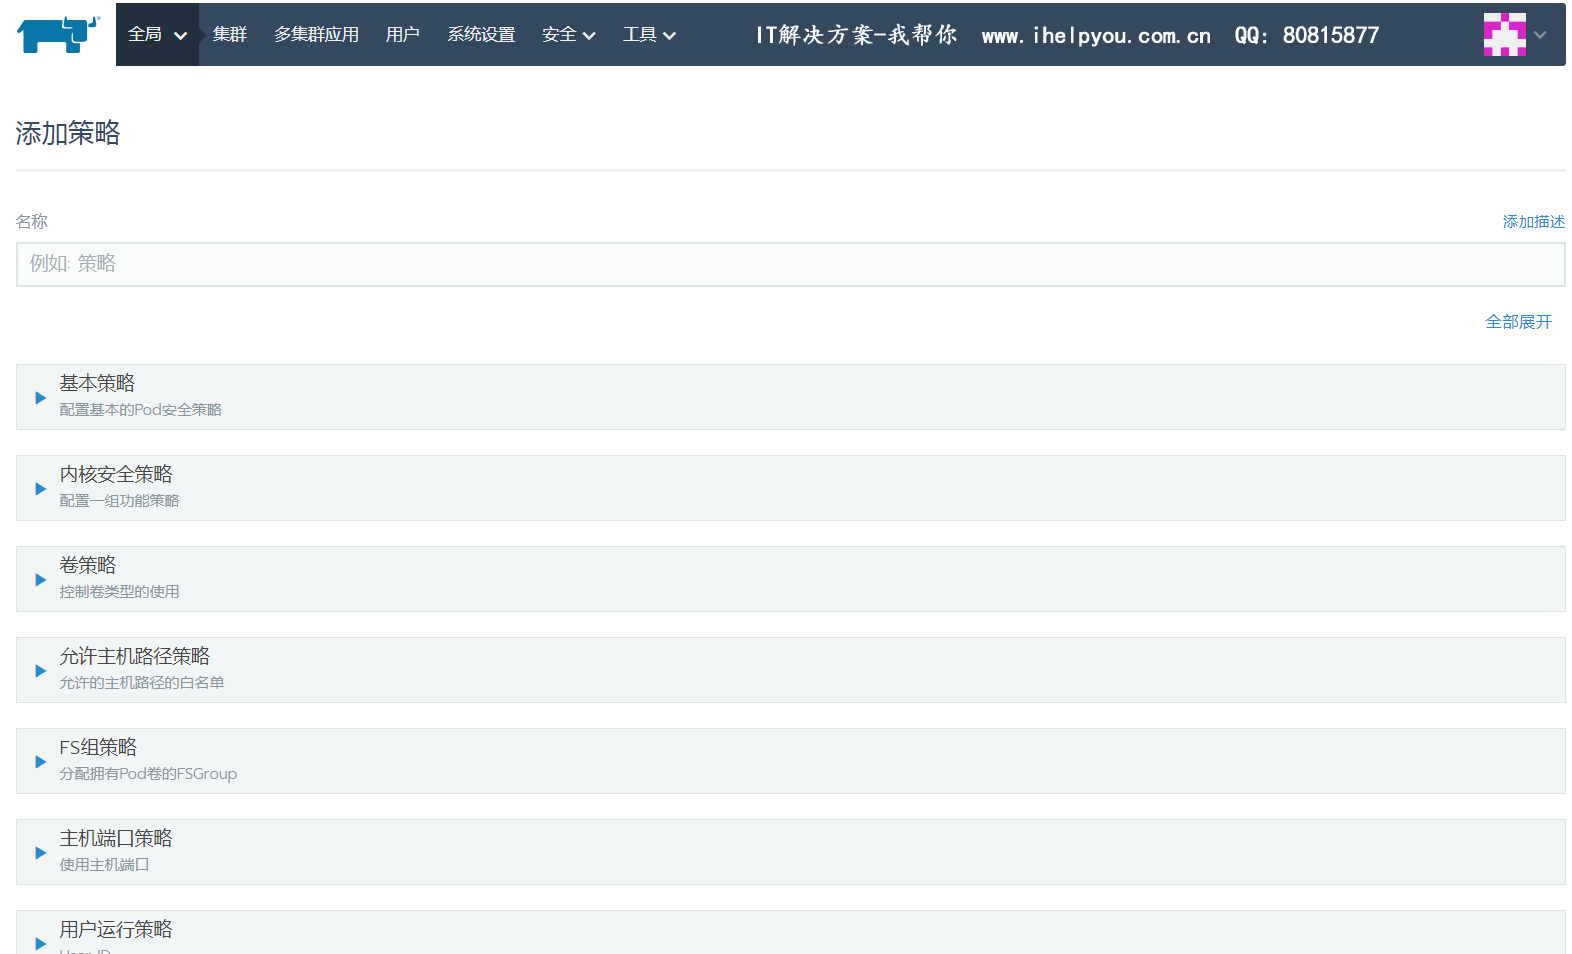
Task: Click the 基本策略 heading text
Action: 97,383
